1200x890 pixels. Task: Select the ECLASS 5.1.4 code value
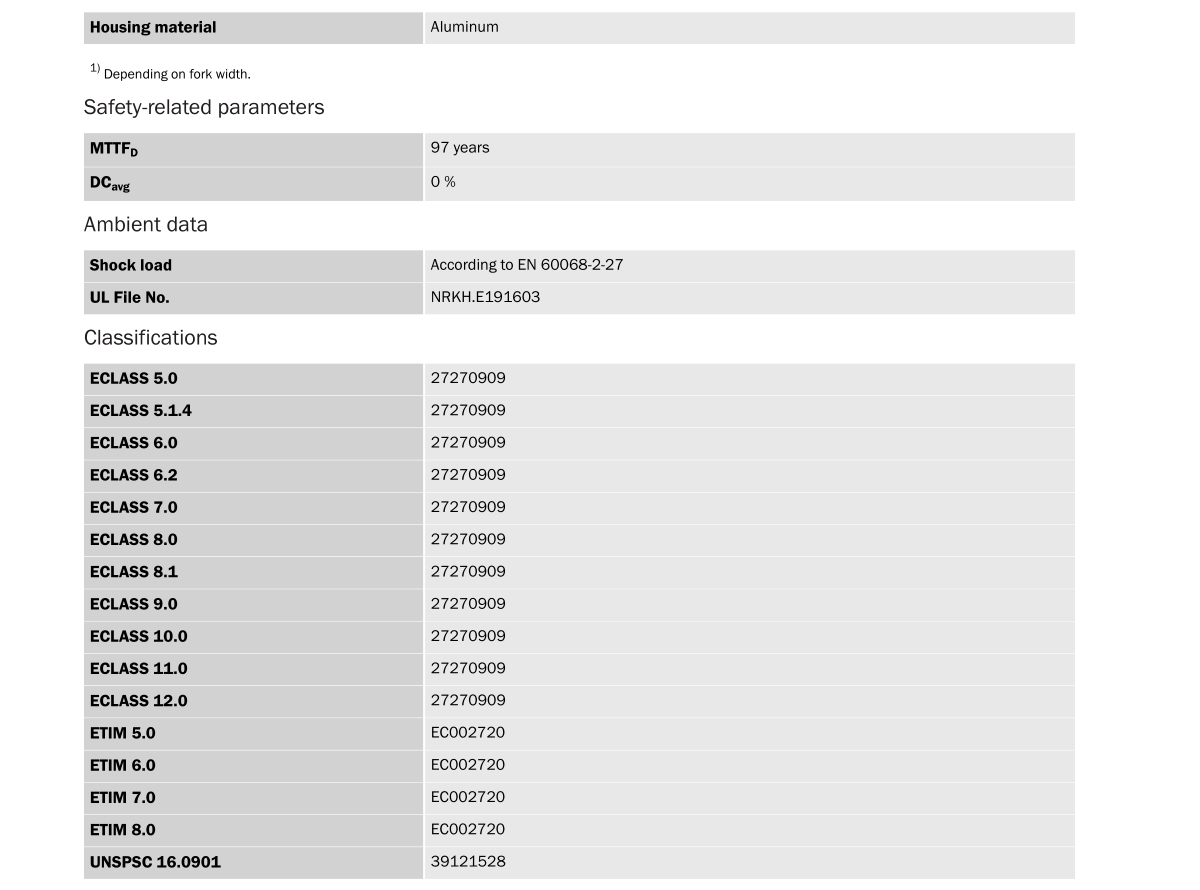coord(468,410)
